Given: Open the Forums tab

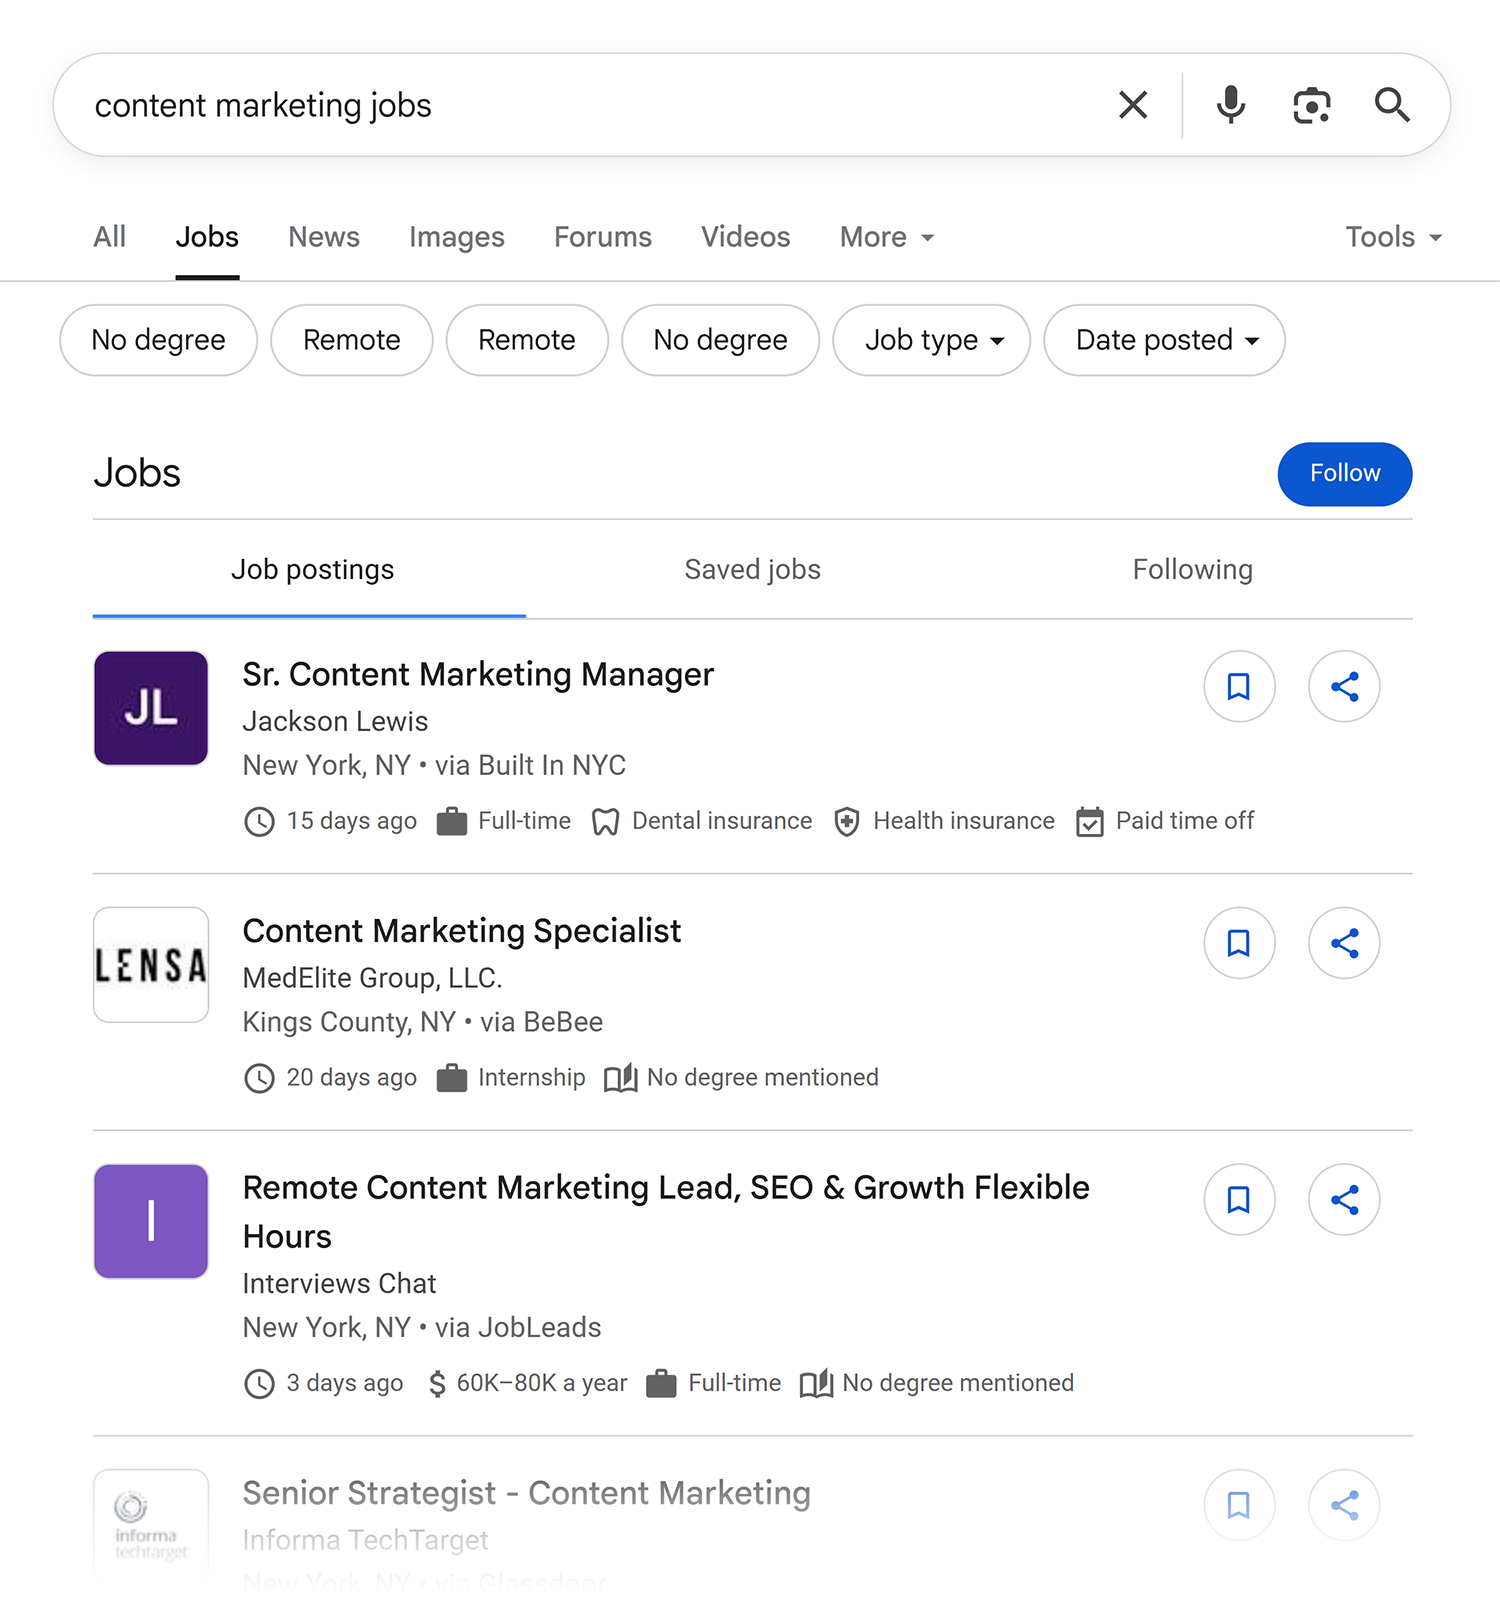Looking at the screenshot, I should pos(603,237).
